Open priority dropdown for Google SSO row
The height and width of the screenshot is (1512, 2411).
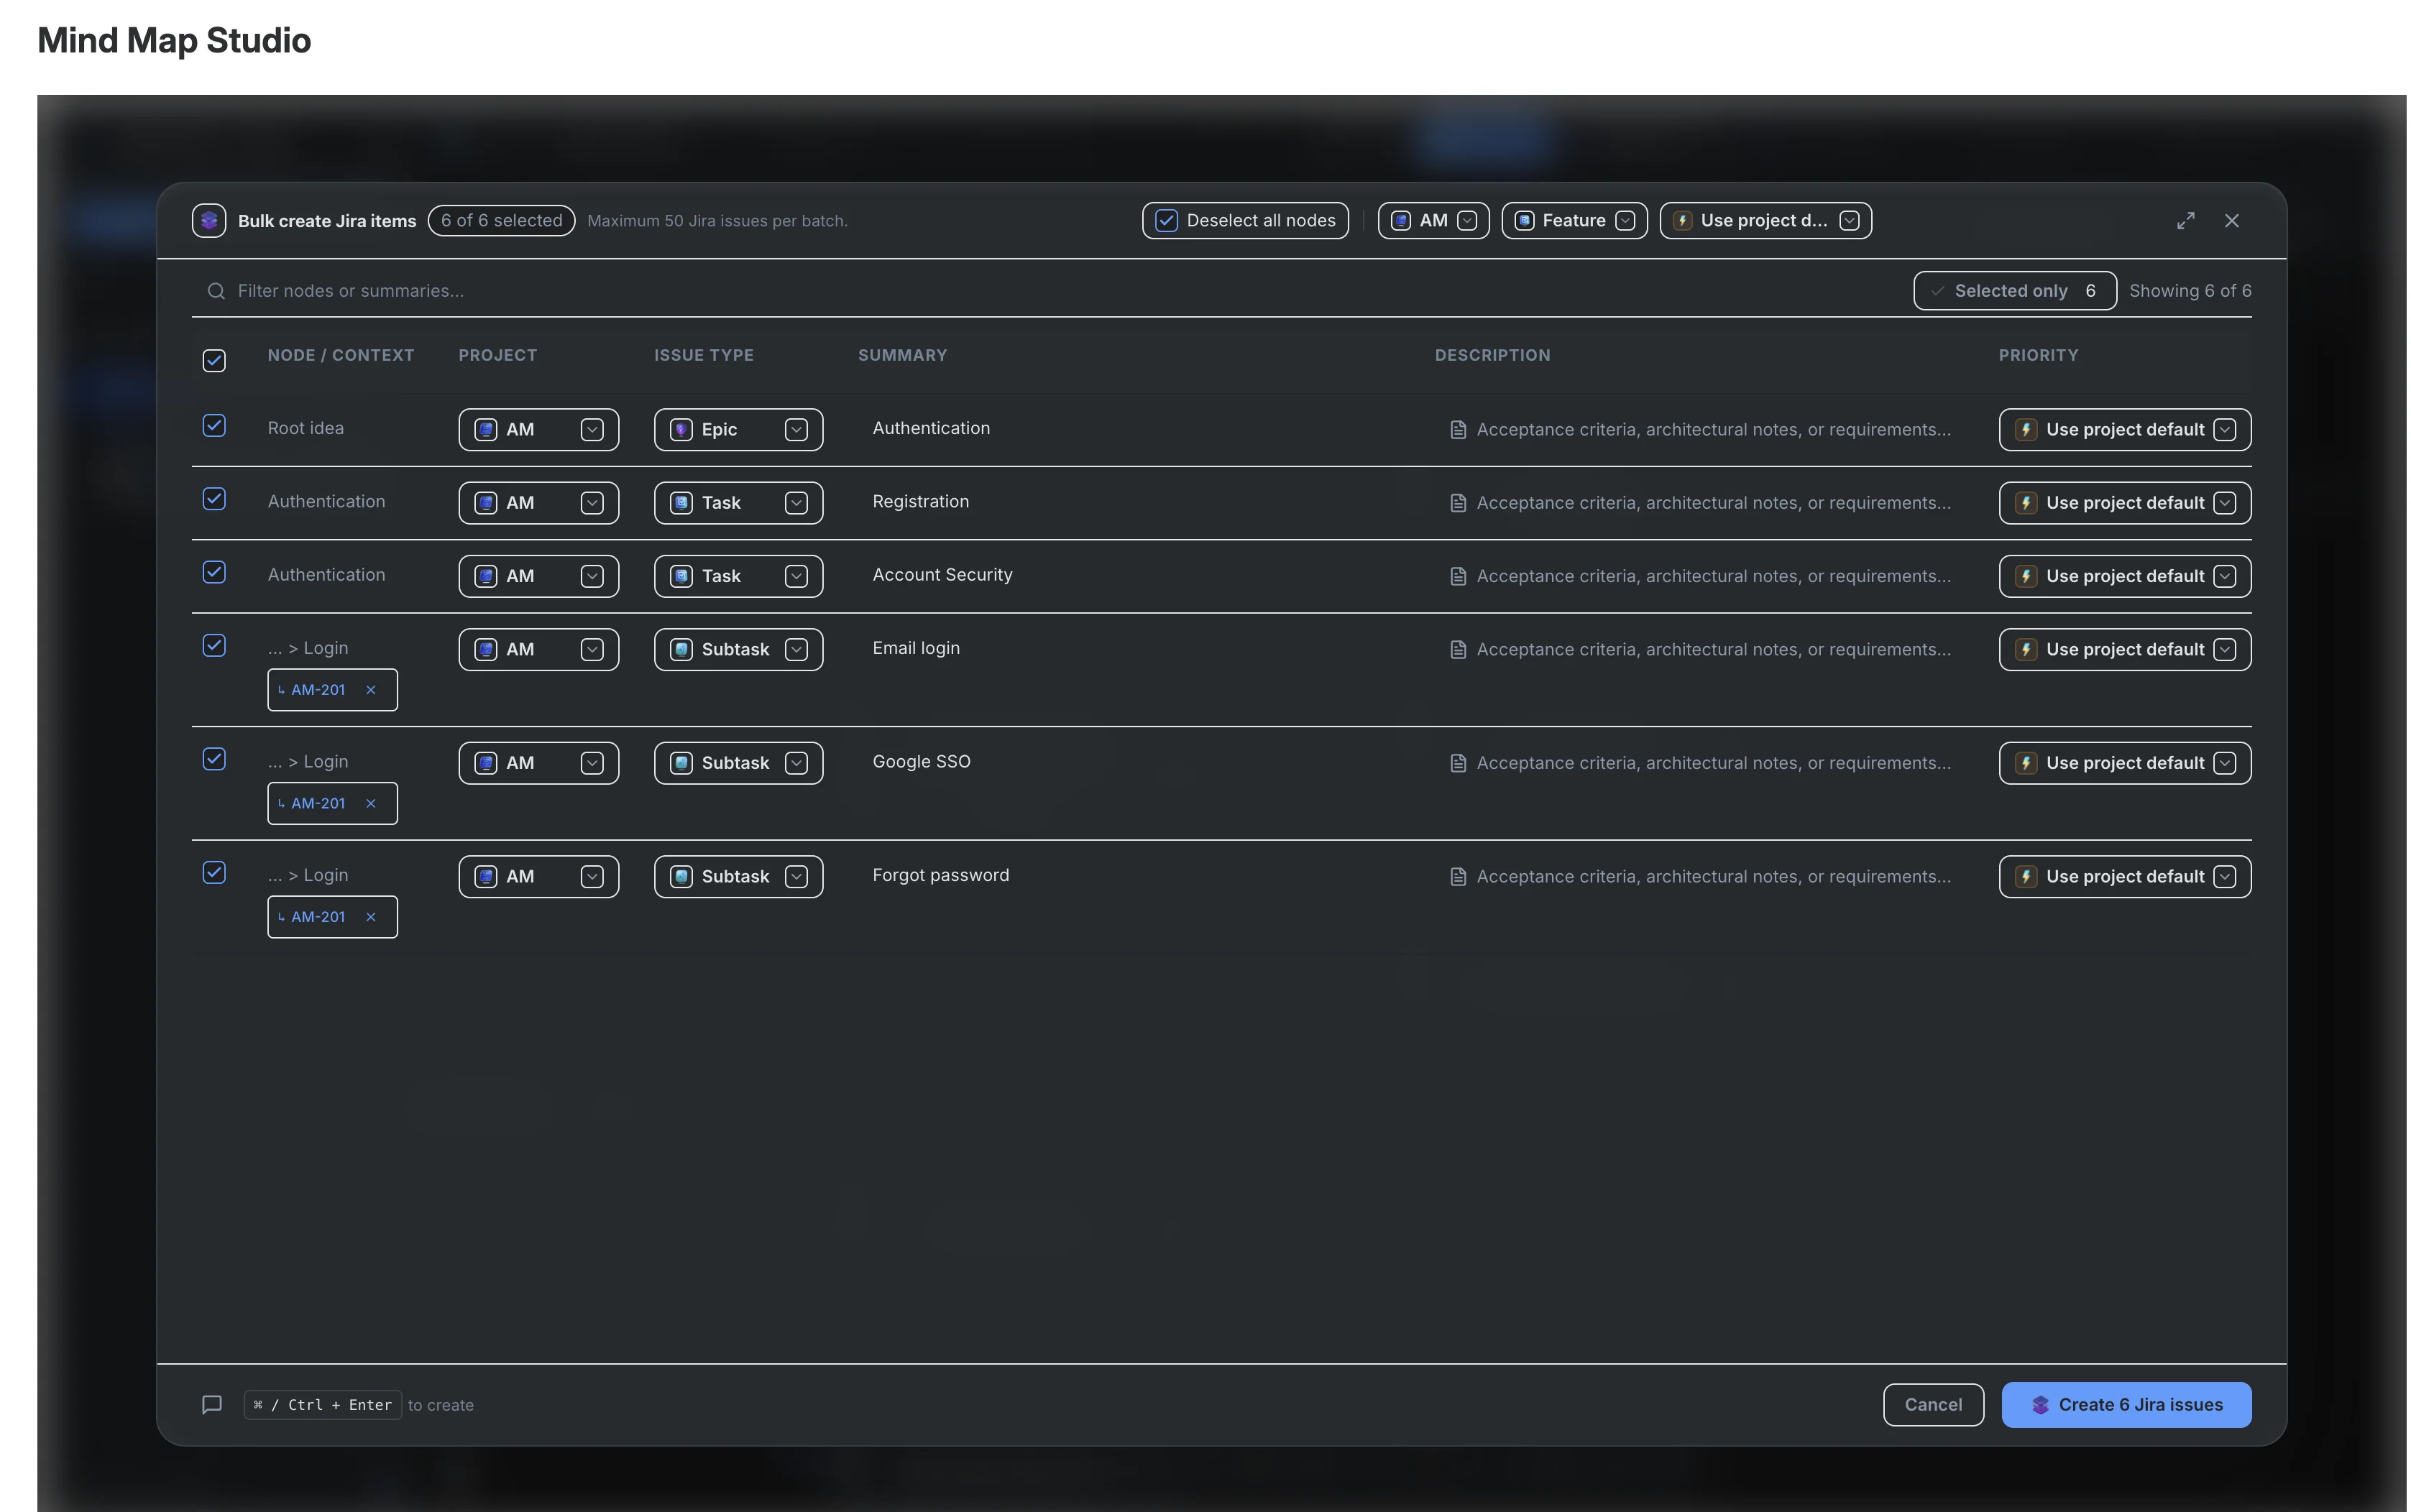click(2124, 763)
